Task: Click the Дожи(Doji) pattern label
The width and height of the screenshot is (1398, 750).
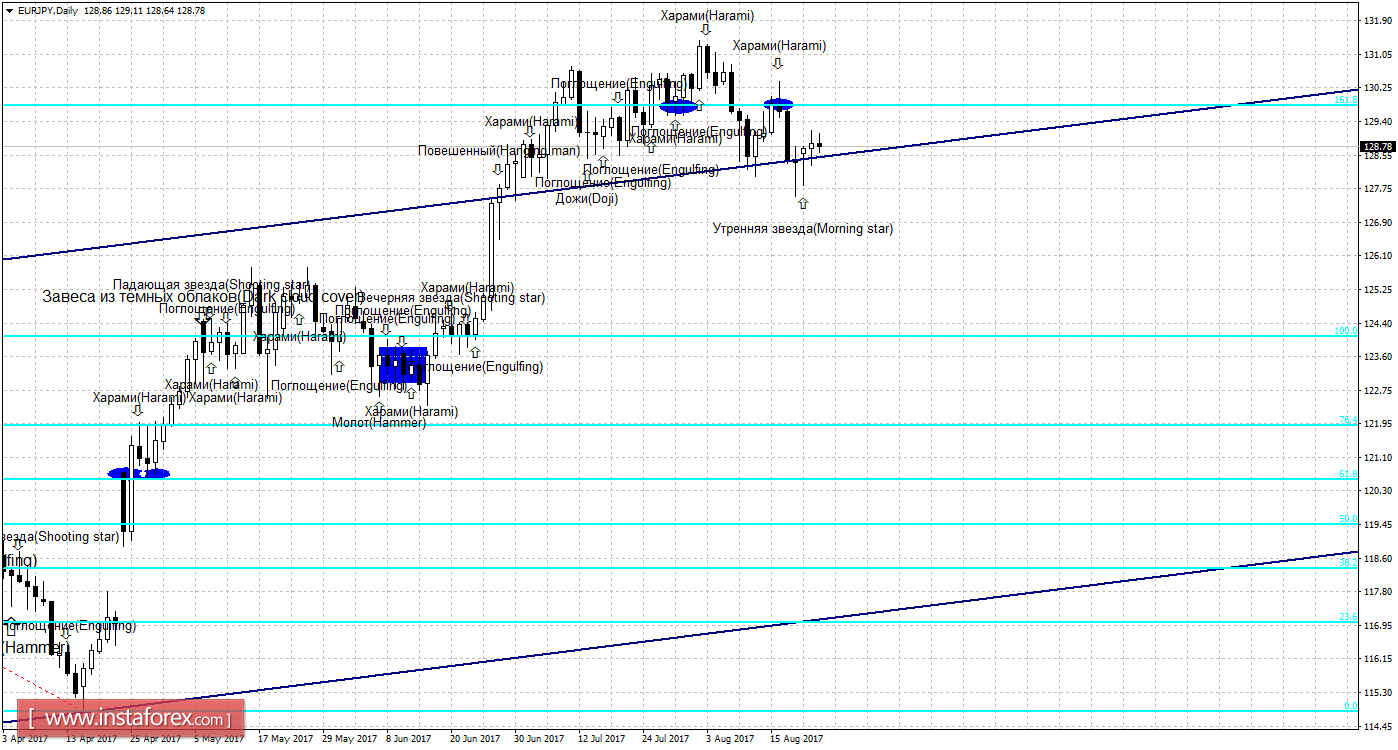Action: tap(587, 198)
